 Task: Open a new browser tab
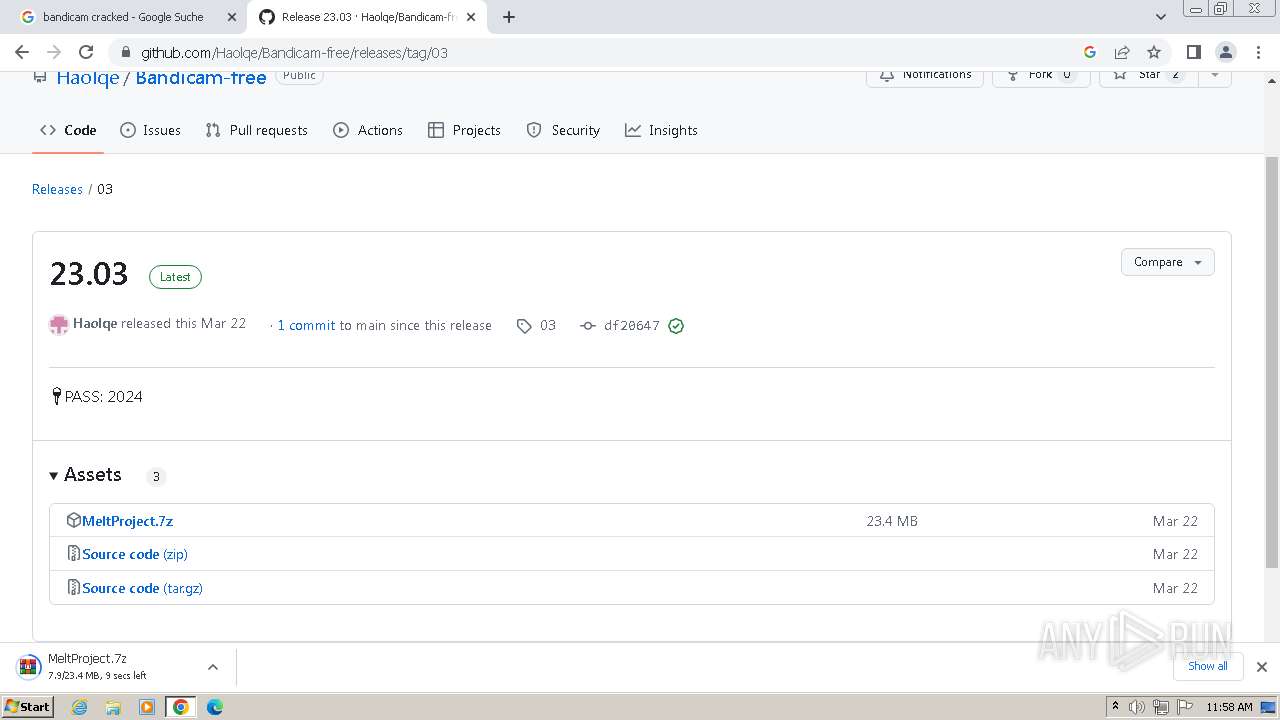[x=509, y=17]
